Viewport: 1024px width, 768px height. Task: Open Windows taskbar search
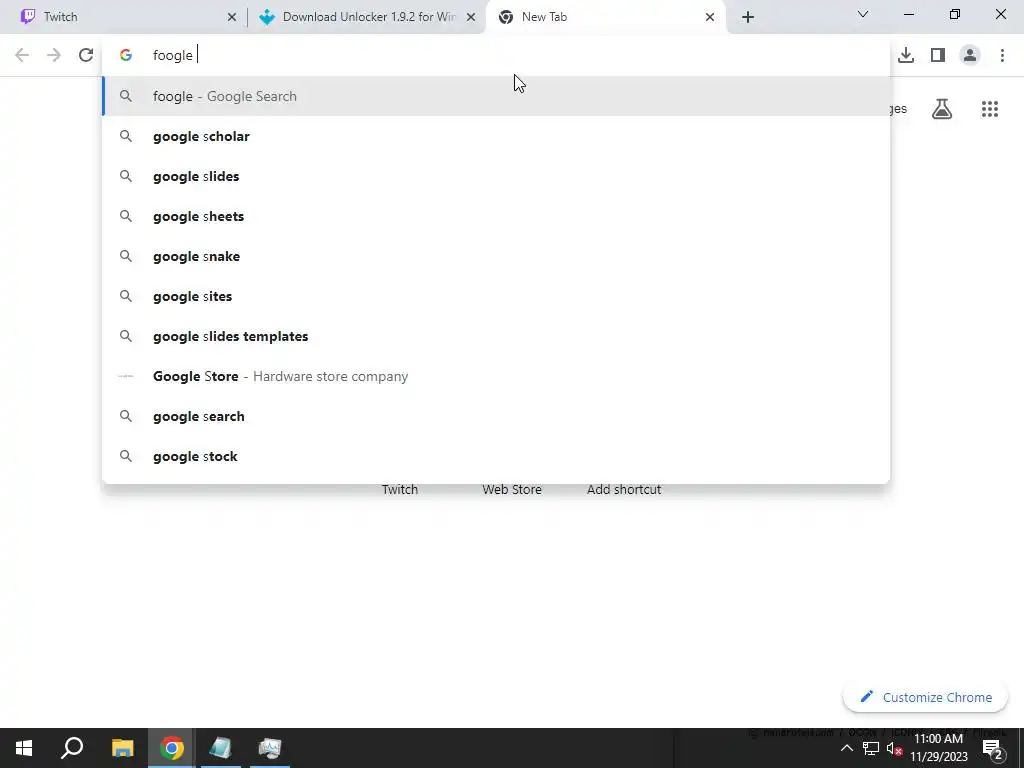(72, 748)
